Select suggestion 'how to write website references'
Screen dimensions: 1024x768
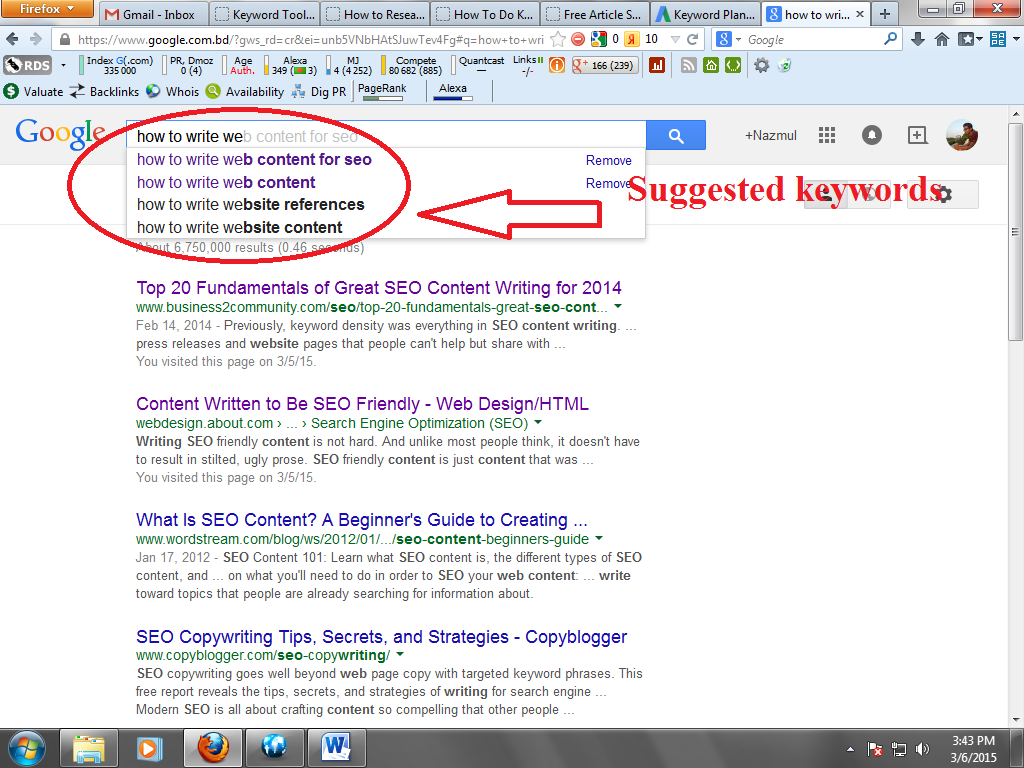pyautogui.click(x=250, y=204)
